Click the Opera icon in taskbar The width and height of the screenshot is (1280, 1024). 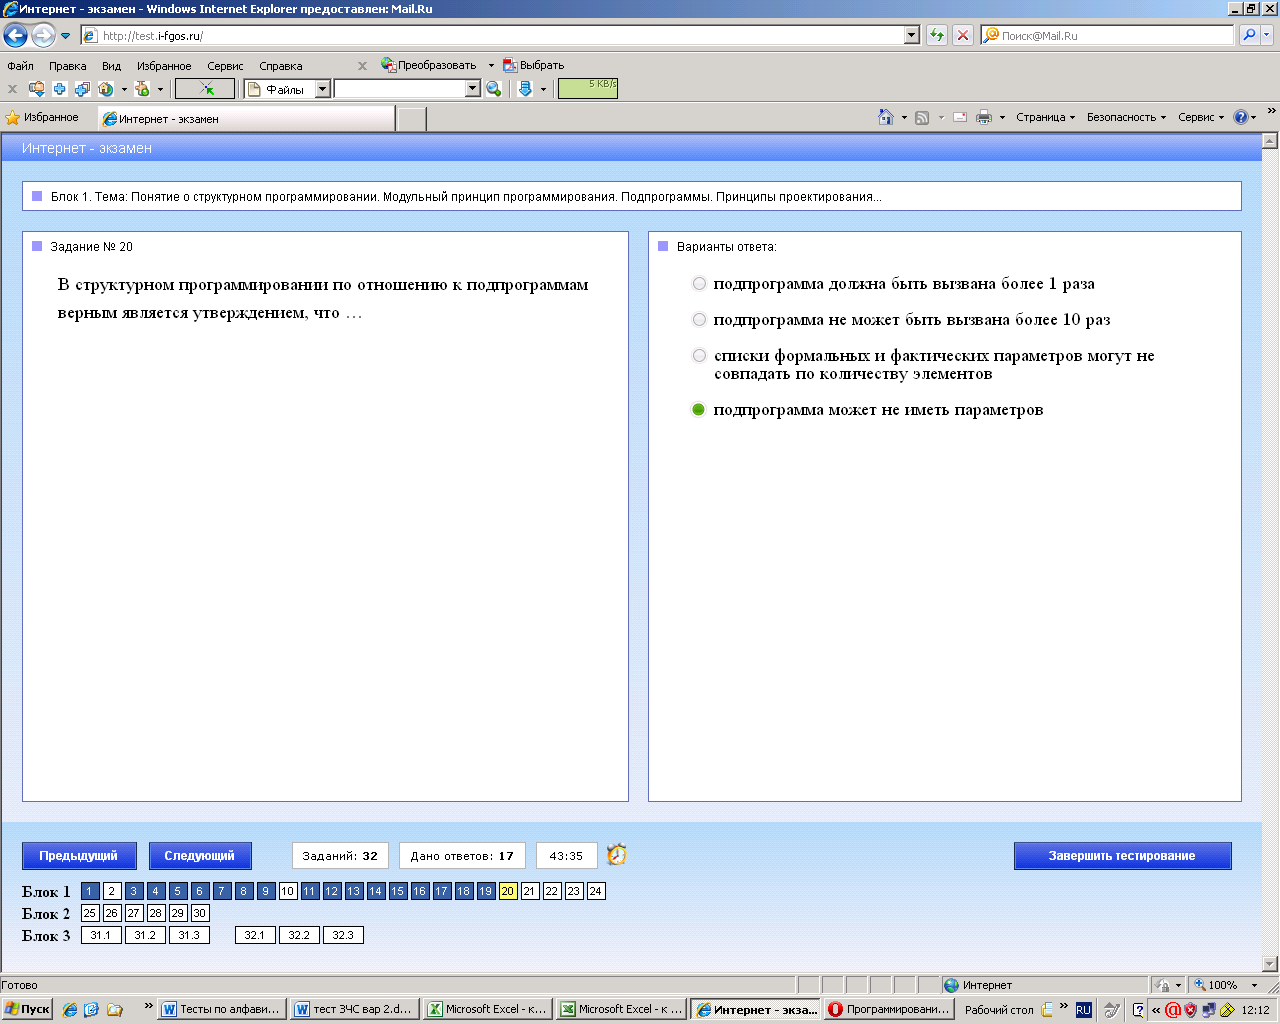tap(836, 1010)
